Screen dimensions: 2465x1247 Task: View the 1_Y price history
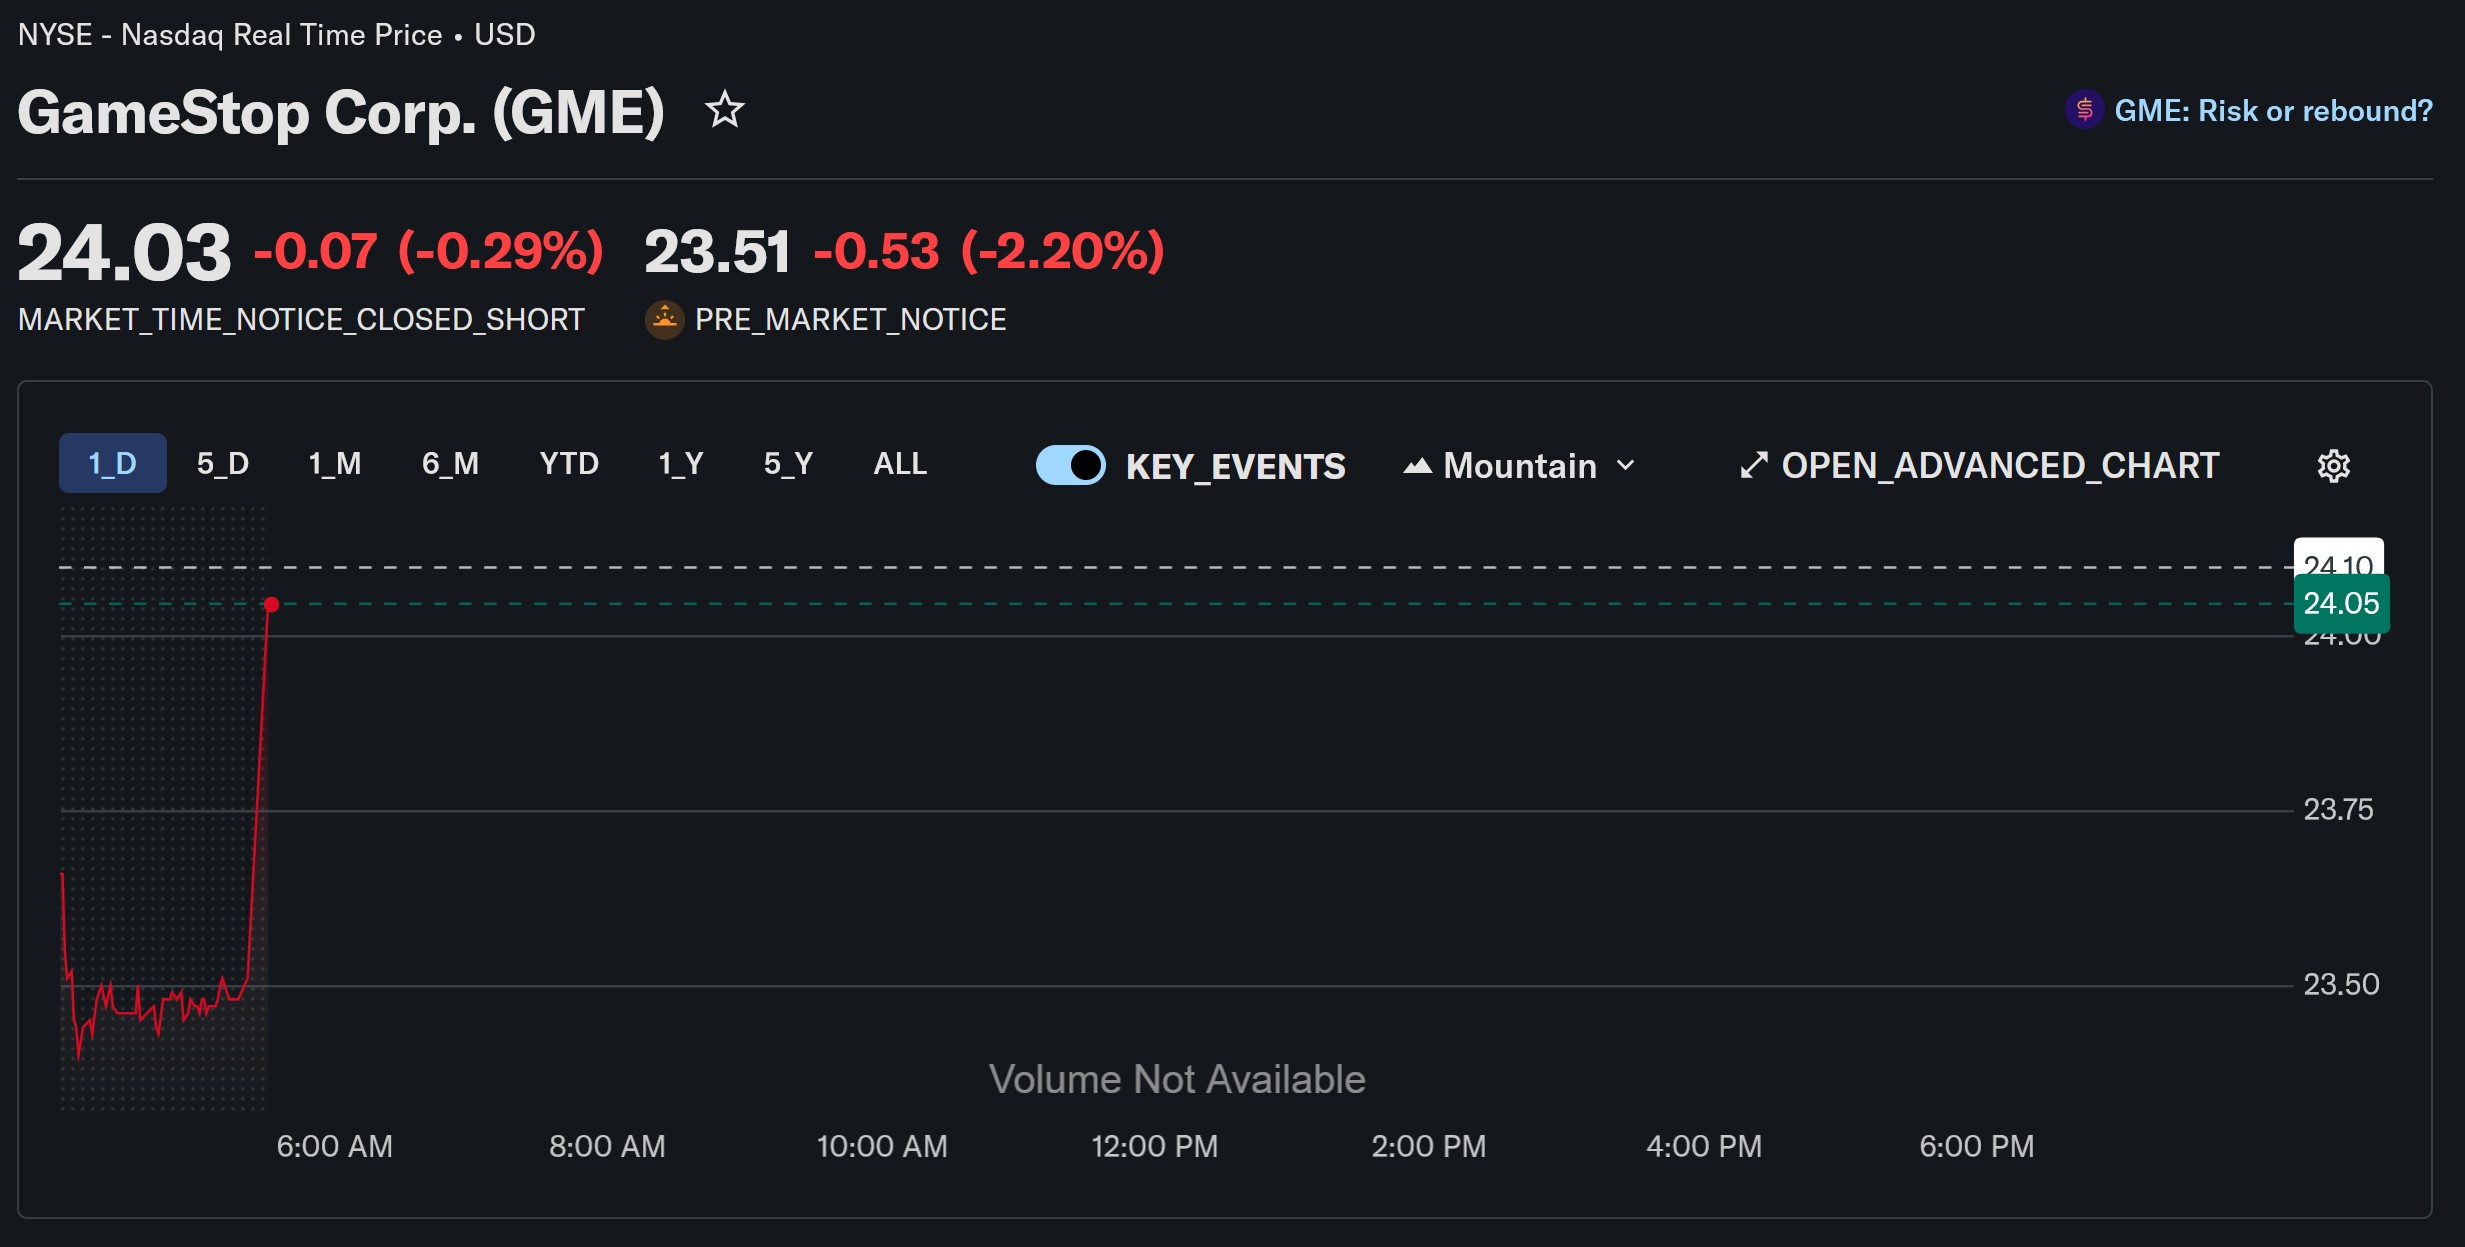681,464
